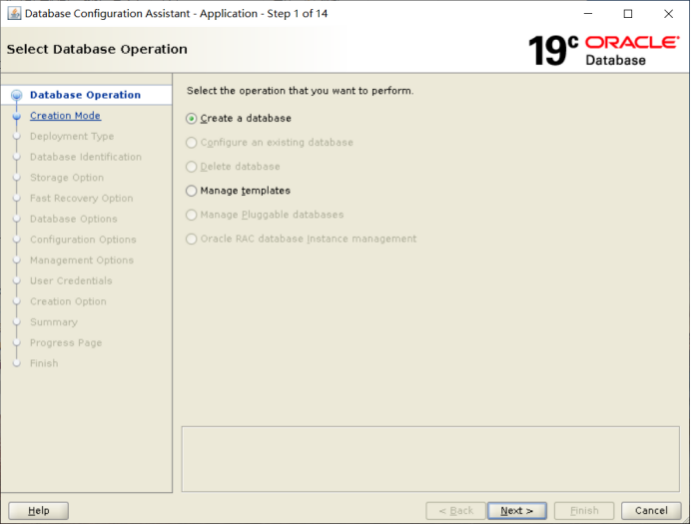Click inside the empty message text area

pyautogui.click(x=430, y=459)
